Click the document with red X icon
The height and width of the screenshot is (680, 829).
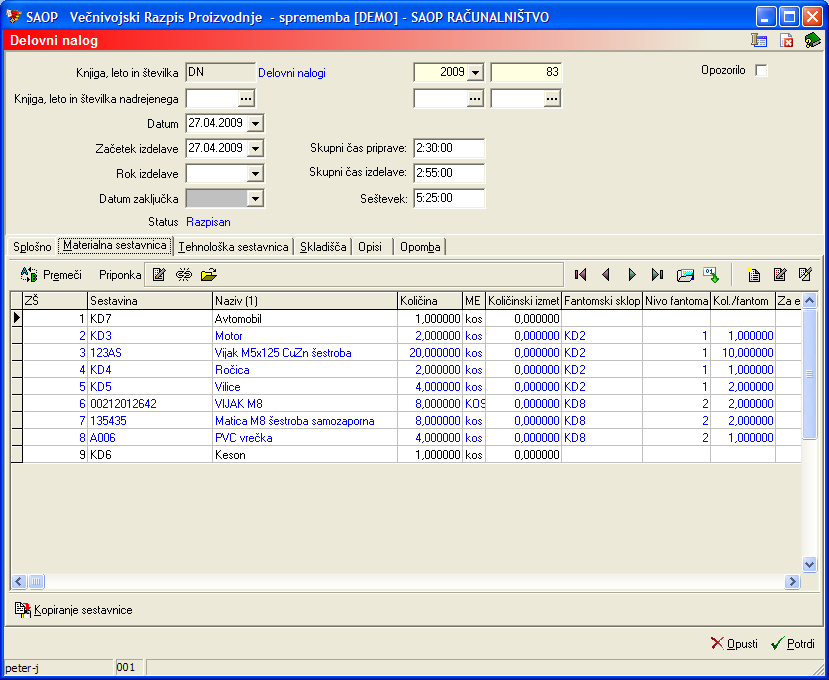[786, 41]
